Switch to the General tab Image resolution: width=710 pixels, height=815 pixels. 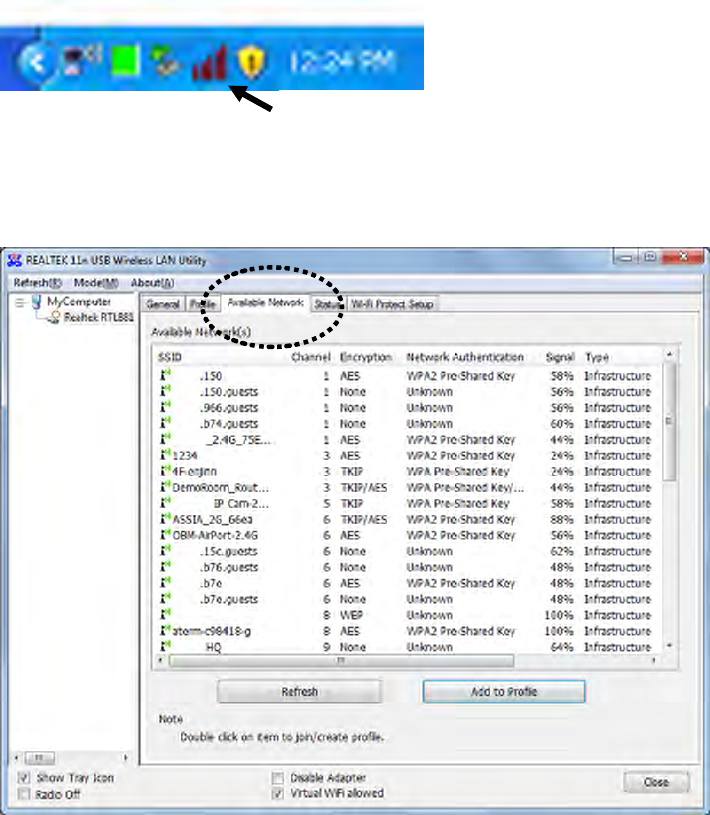tap(163, 304)
